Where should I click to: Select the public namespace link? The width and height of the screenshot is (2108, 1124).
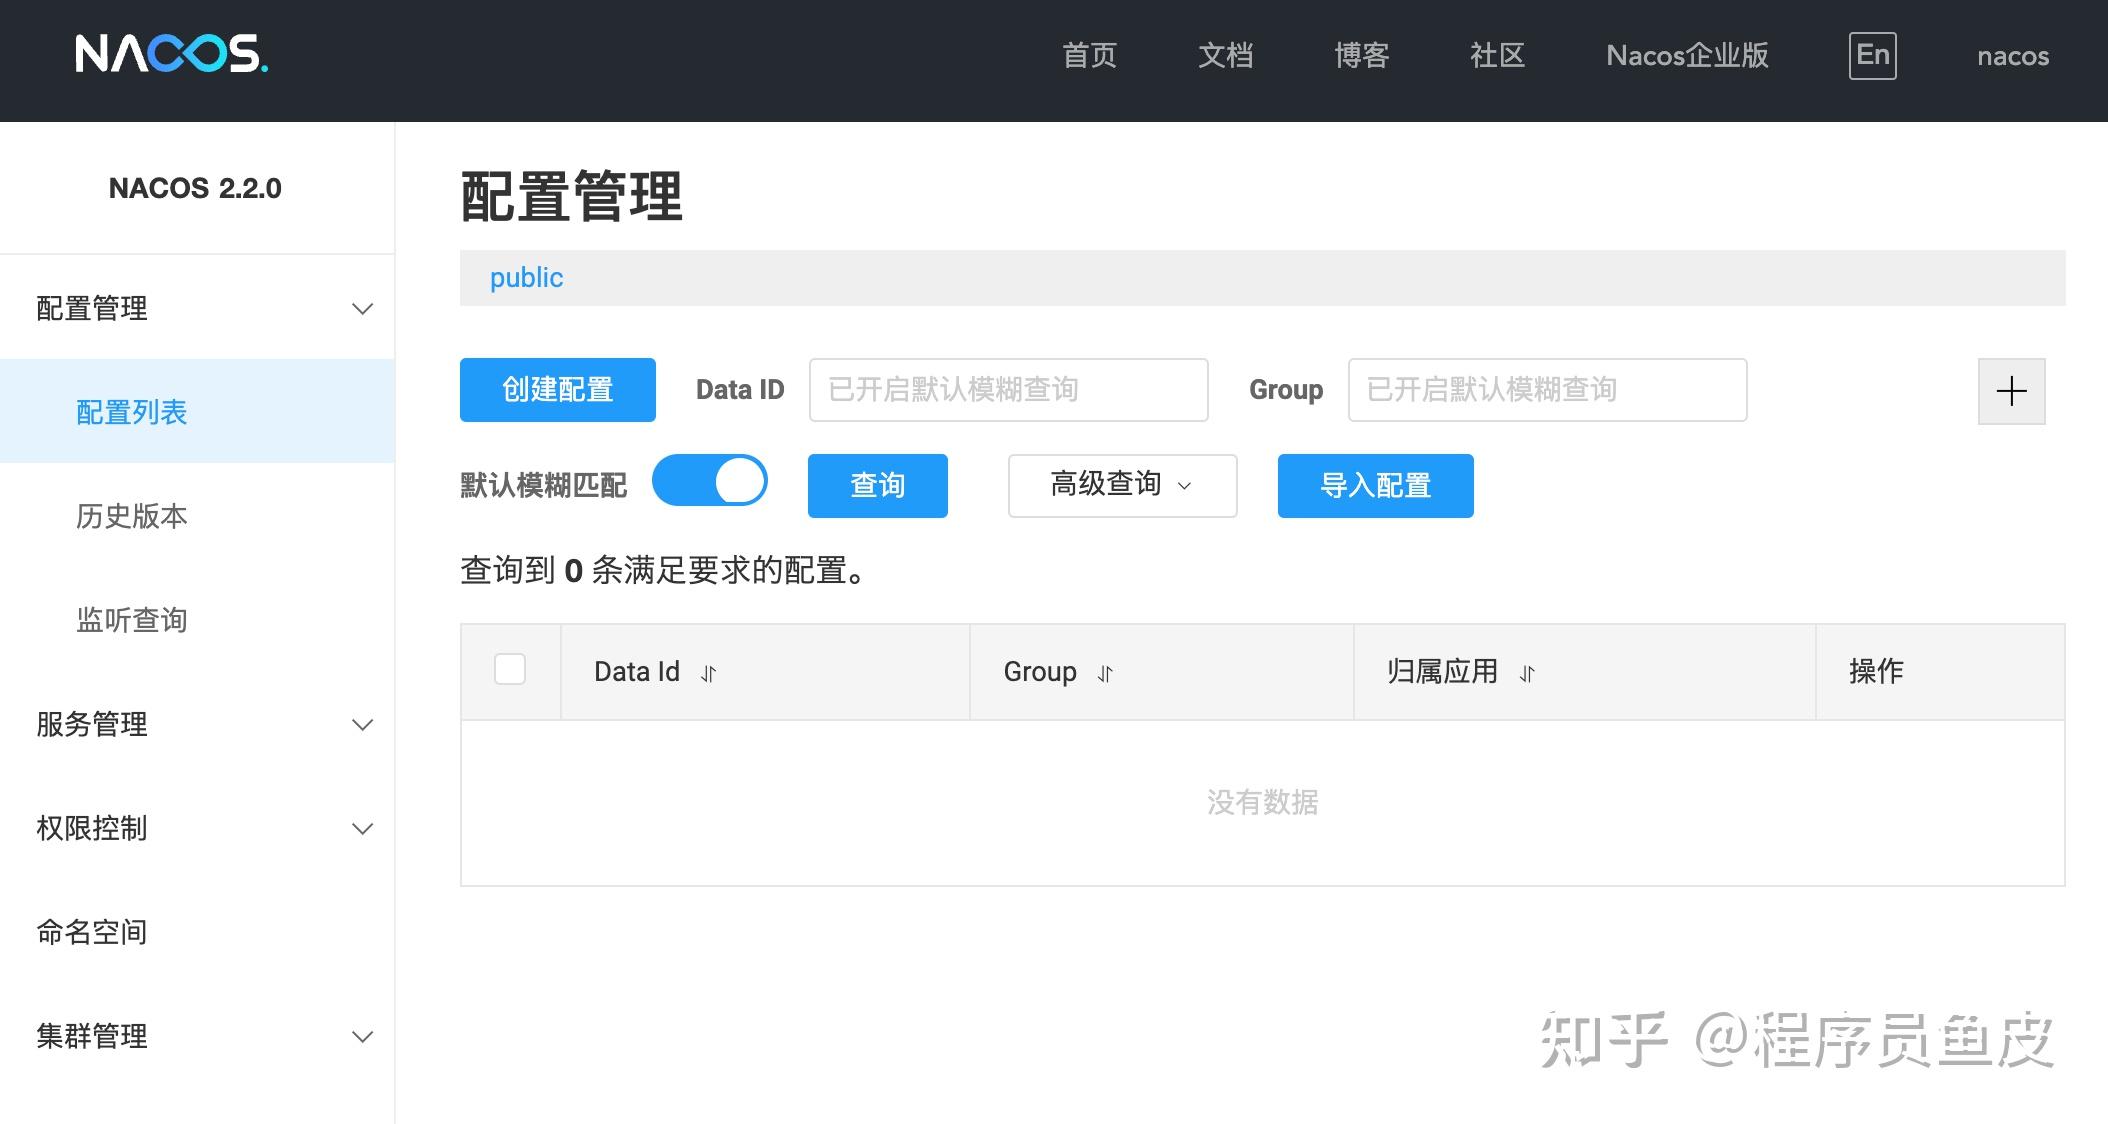pos(526,277)
